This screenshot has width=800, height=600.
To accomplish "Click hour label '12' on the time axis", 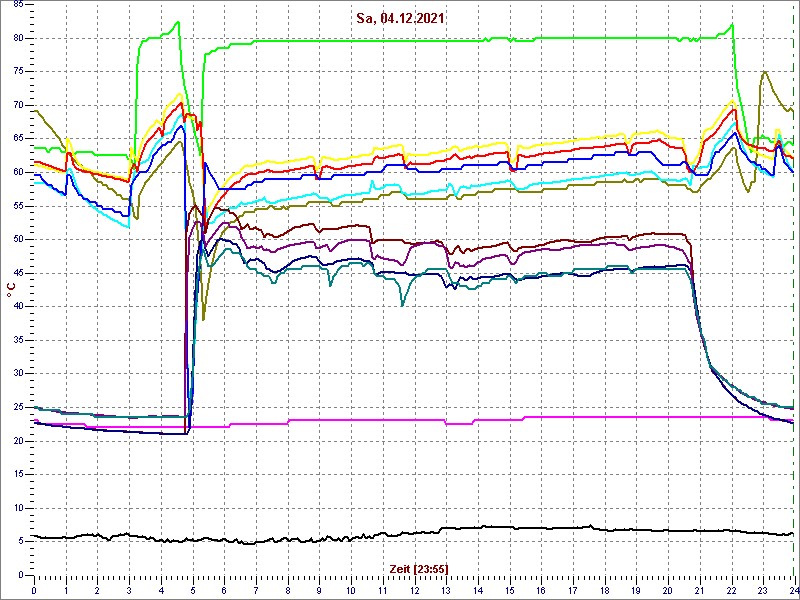I will pos(414,592).
